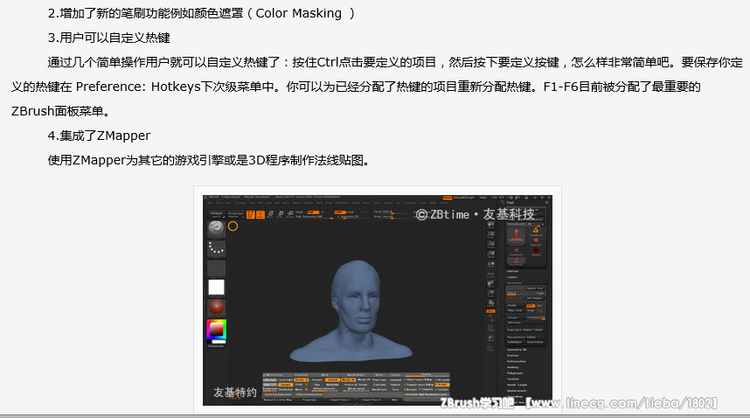Open the red material sphere picker

(x=216, y=307)
